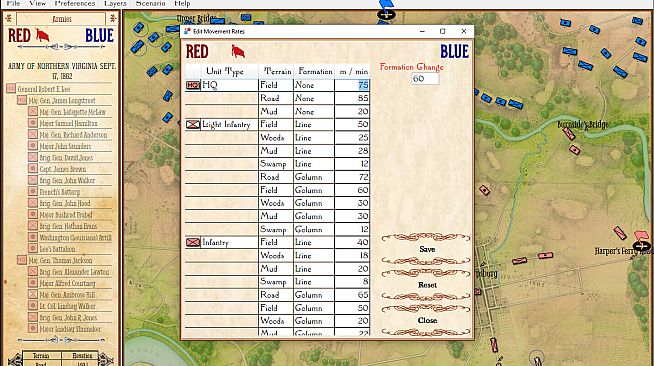
Task: Click the Save button in dialog
Action: [426, 249]
